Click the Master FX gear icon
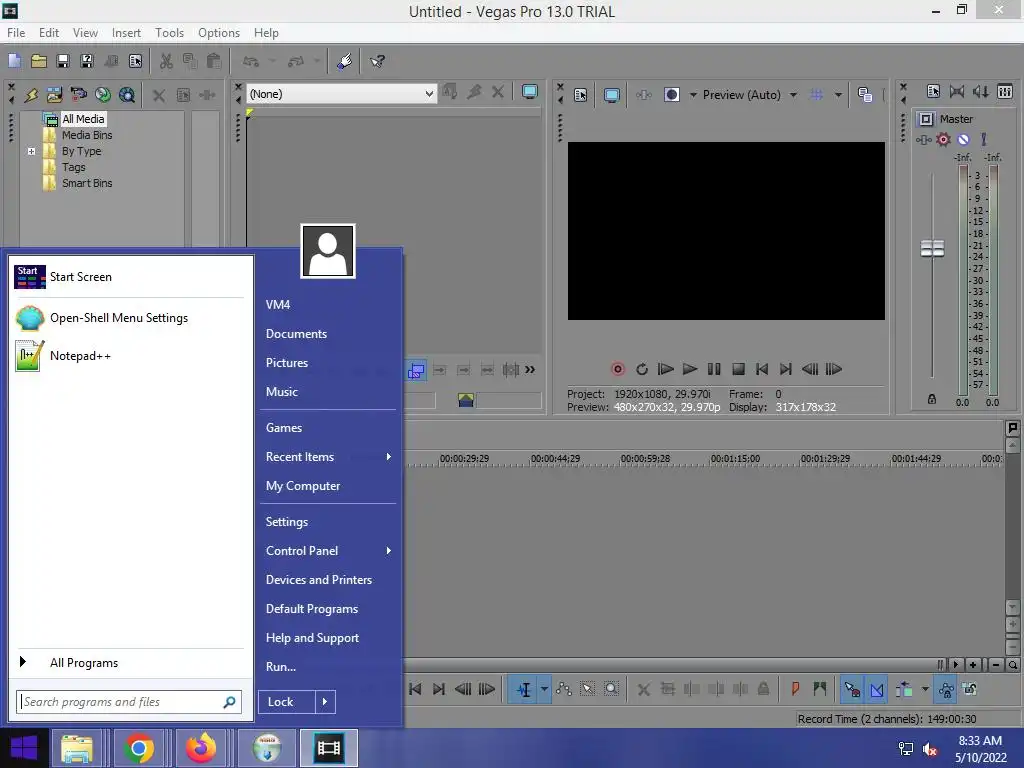The image size is (1024, 768). [943, 139]
